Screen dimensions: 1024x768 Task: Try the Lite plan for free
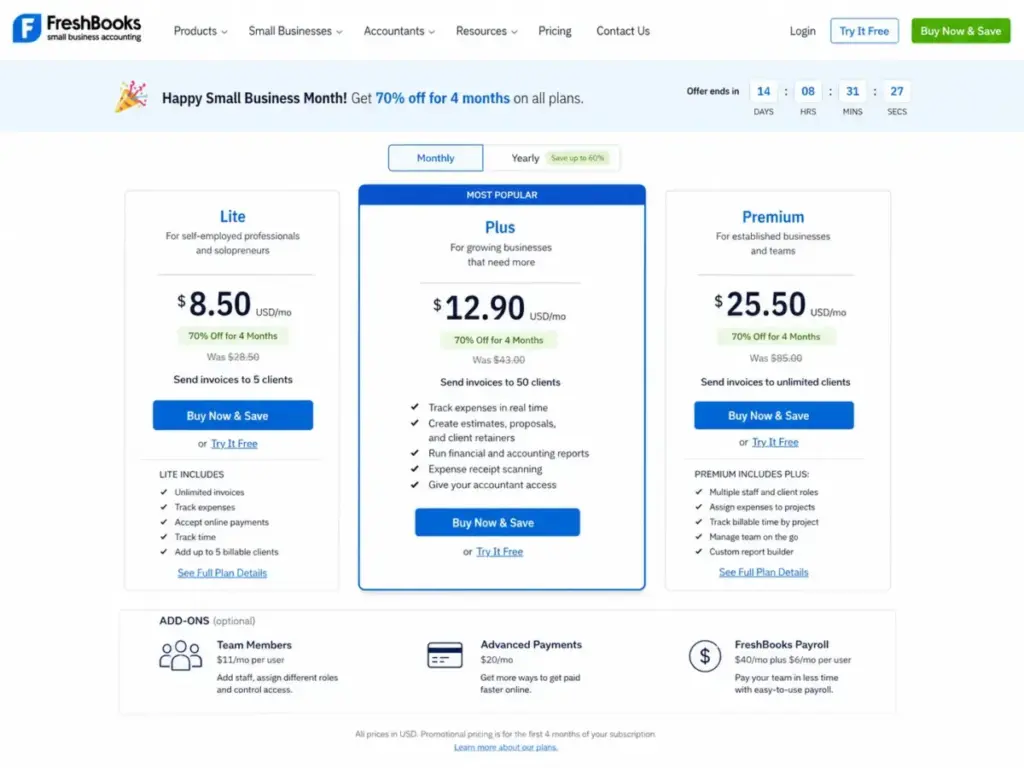234,443
